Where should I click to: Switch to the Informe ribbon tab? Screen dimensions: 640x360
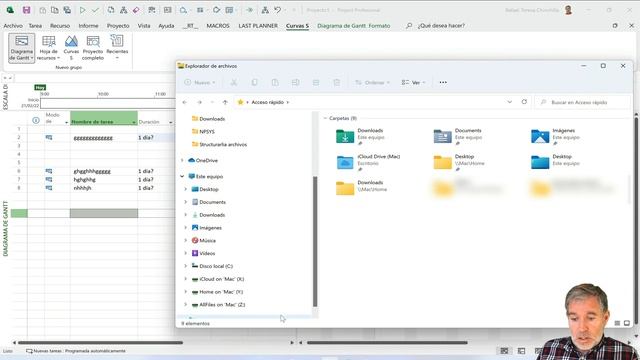pos(88,26)
